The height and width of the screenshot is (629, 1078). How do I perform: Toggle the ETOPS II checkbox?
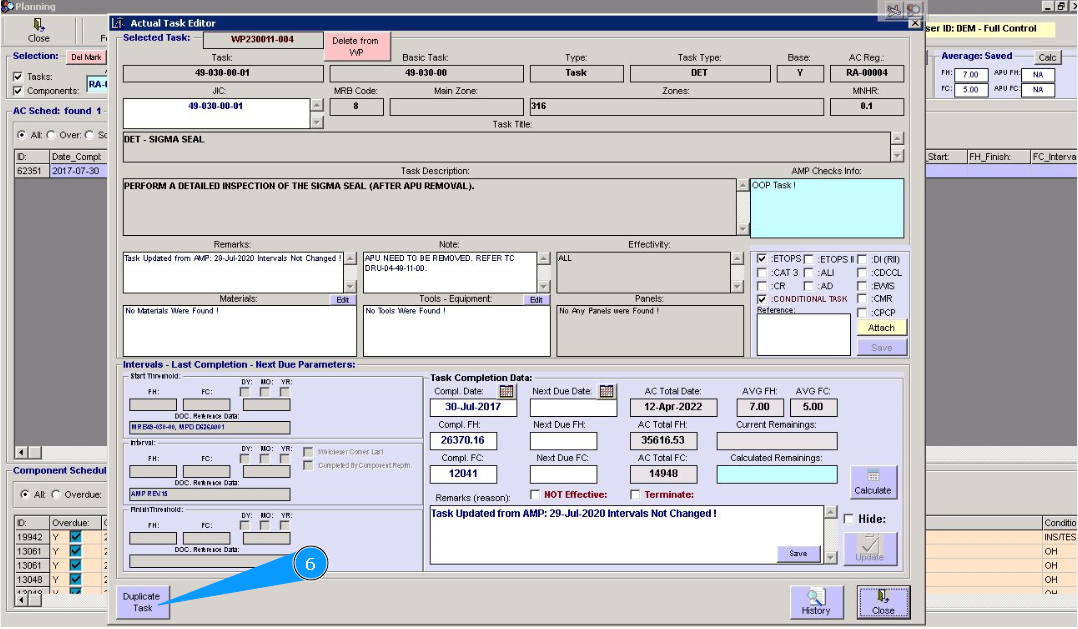point(809,259)
